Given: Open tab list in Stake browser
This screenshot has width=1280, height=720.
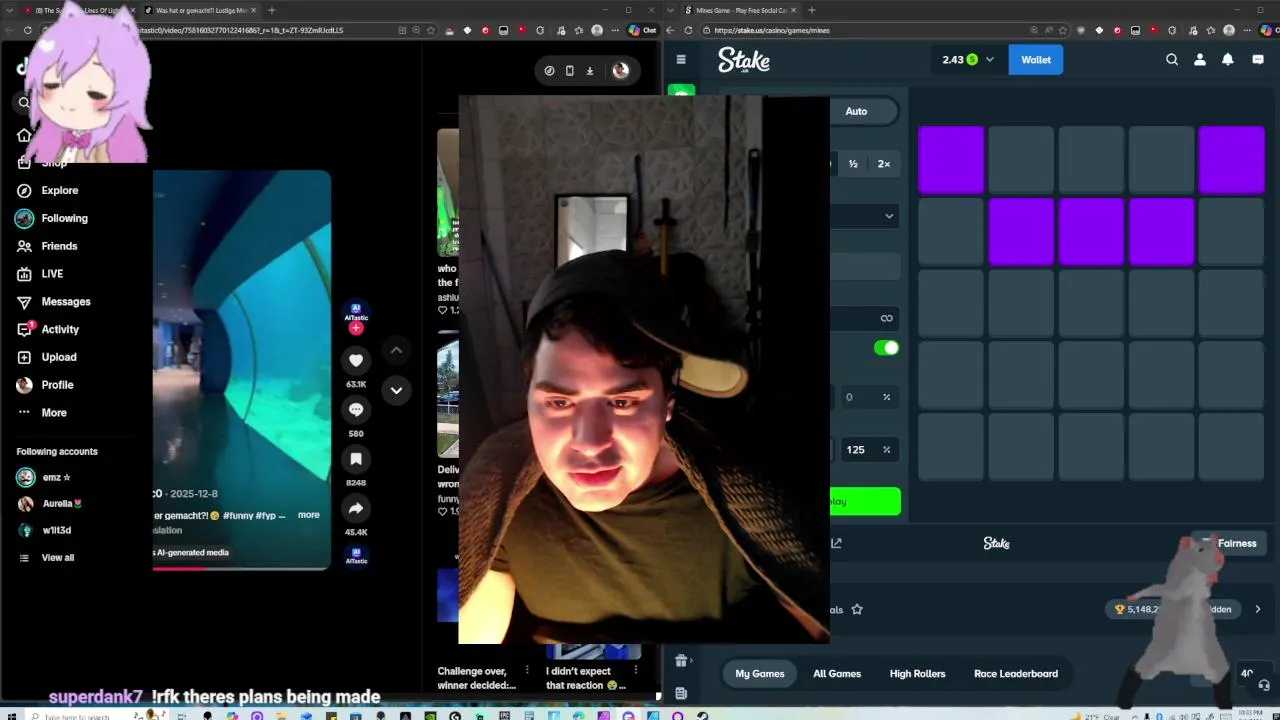Looking at the screenshot, I should [670, 10].
